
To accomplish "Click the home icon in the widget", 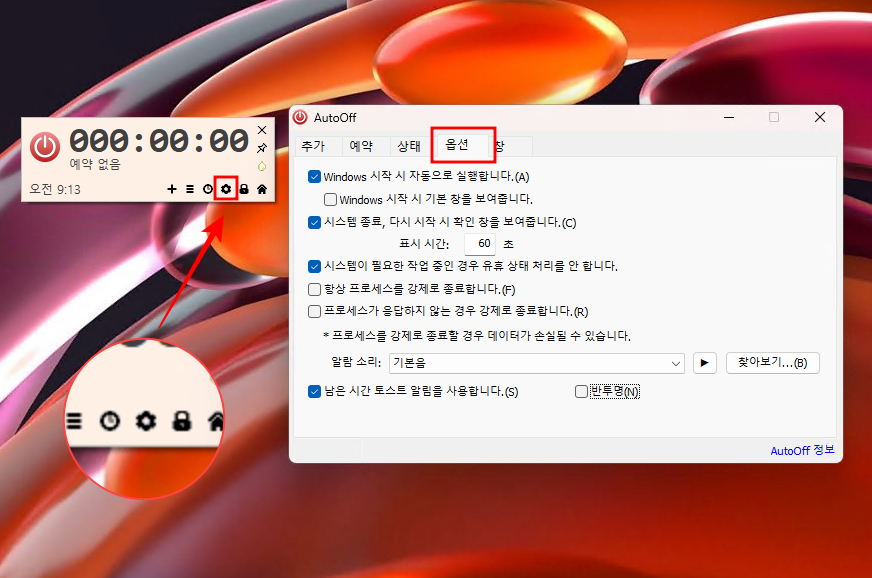I will click(262, 189).
